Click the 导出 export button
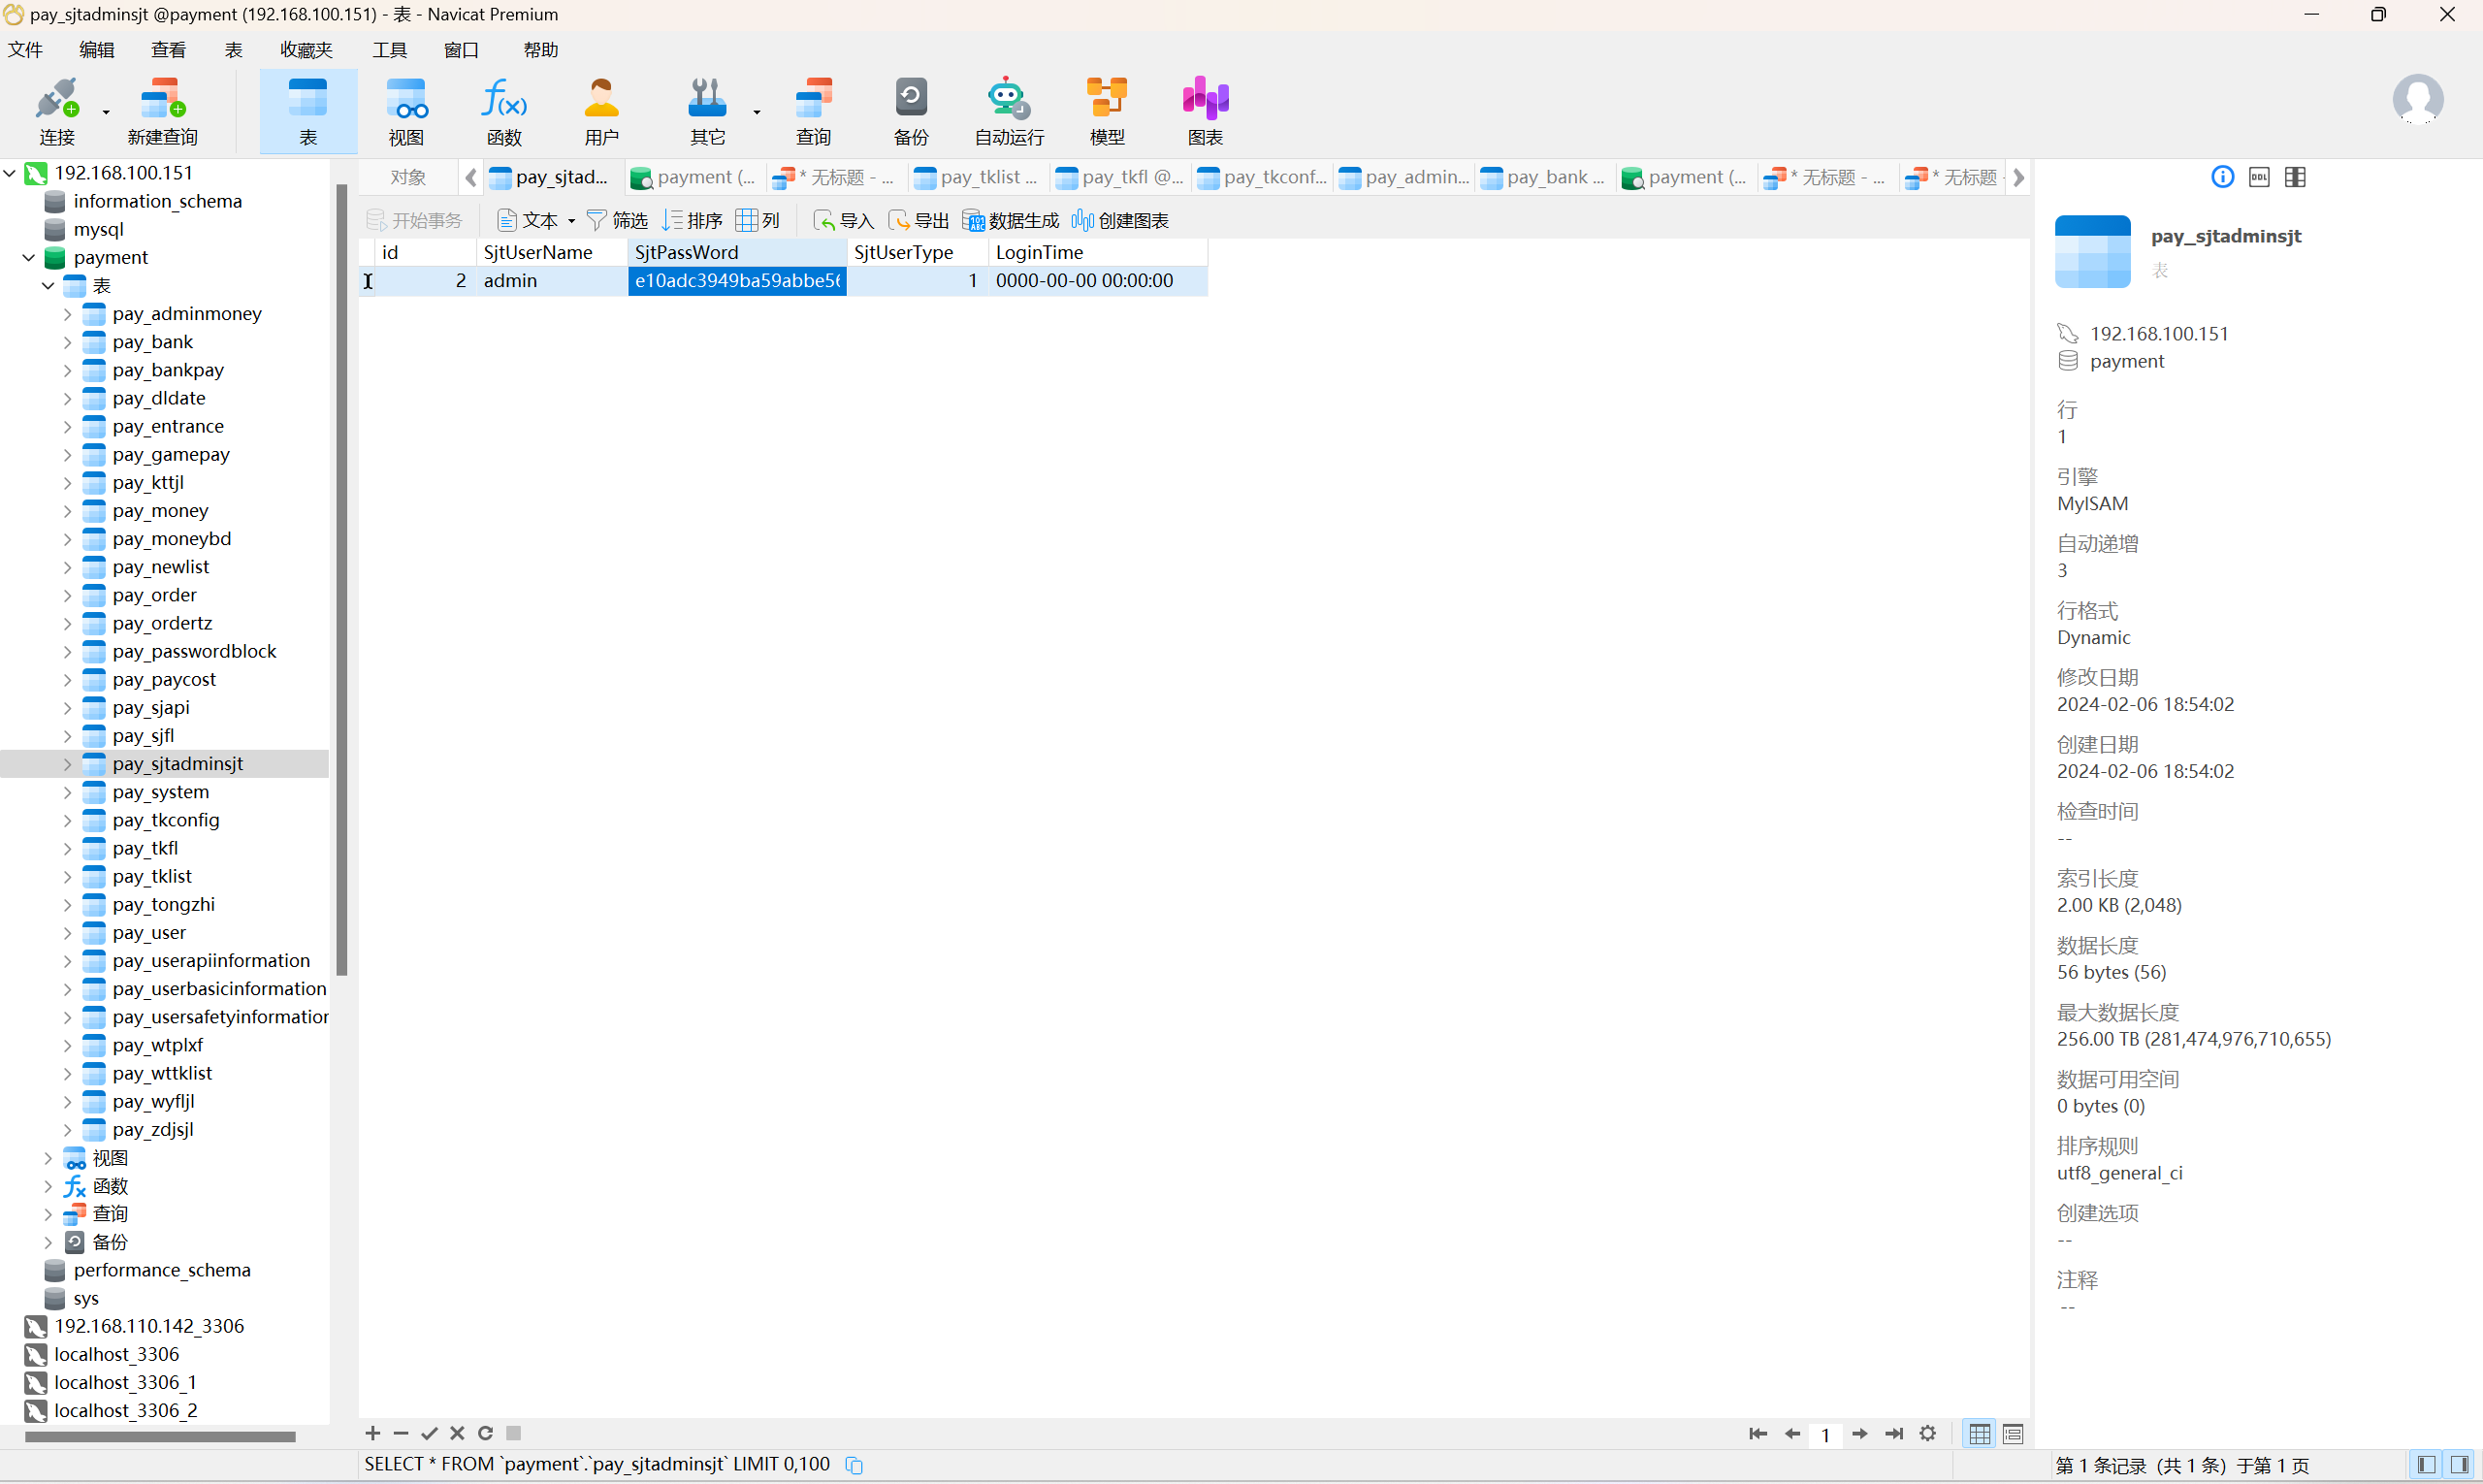 pos(918,220)
